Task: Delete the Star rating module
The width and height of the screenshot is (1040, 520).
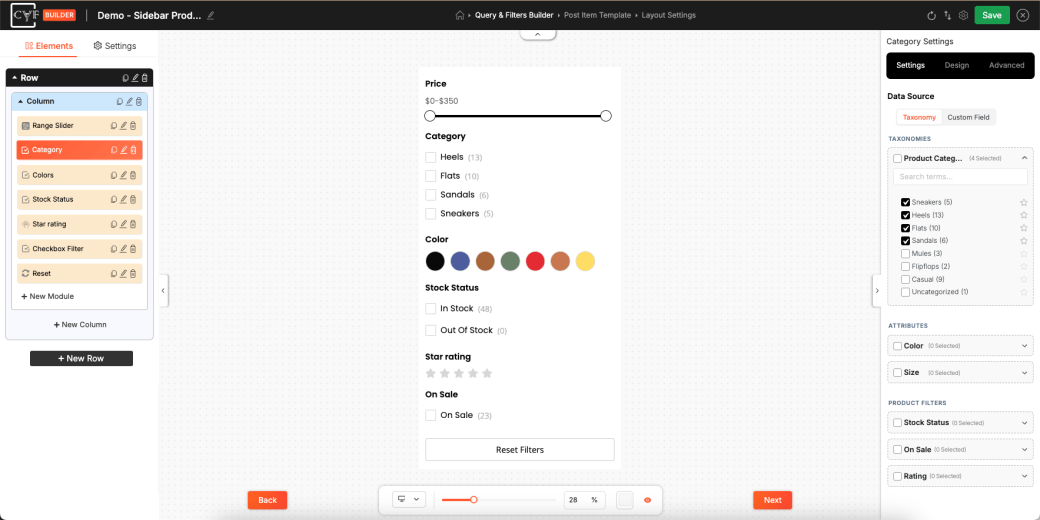Action: click(133, 224)
